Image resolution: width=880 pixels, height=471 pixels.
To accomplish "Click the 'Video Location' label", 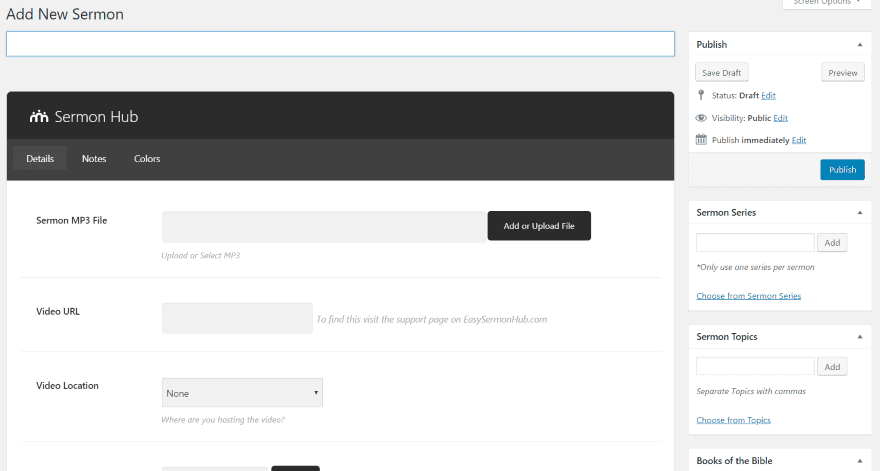I will [67, 386].
